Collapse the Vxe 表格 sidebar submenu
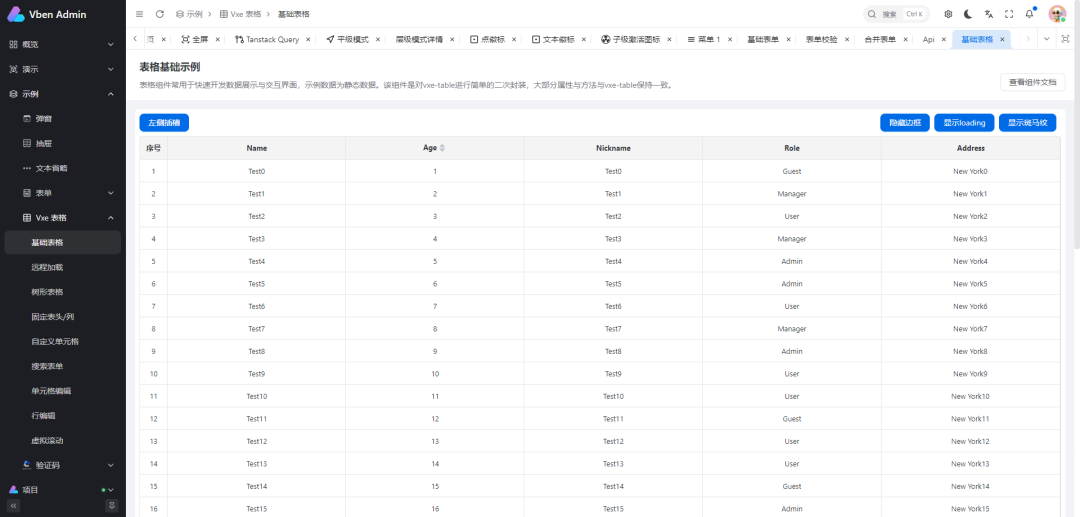This screenshot has height=517, width=1080. click(x=111, y=218)
